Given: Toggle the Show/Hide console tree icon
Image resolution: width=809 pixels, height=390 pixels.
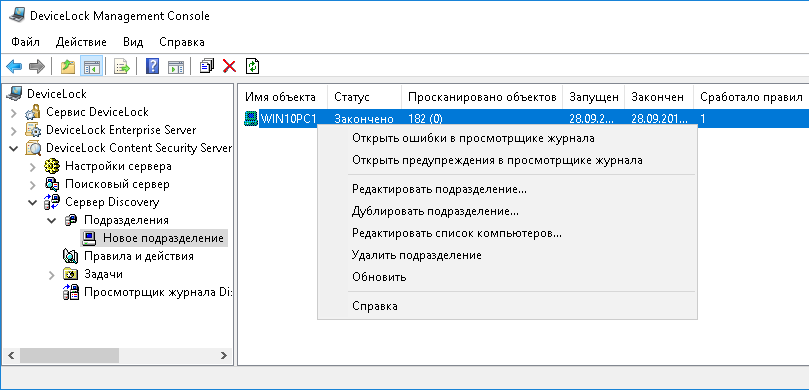Looking at the screenshot, I should point(92,66).
